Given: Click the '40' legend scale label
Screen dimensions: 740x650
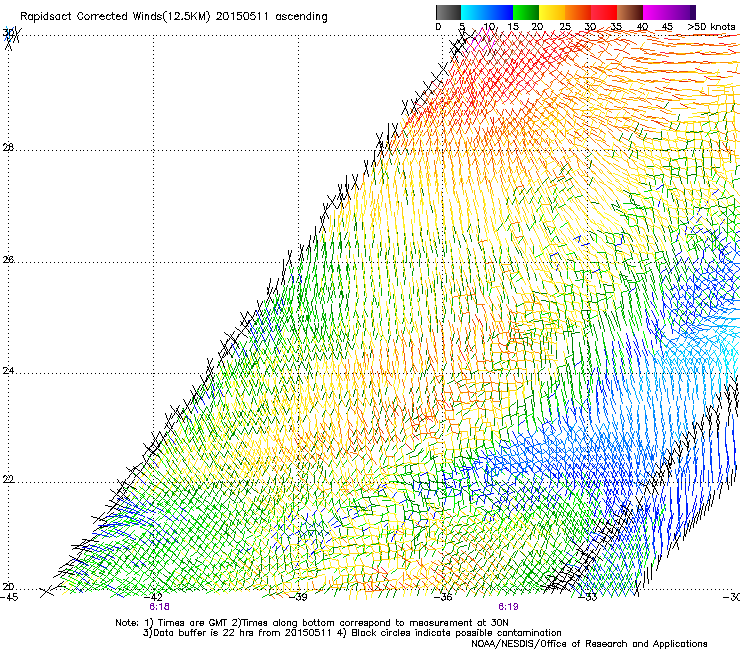Looking at the screenshot, I should point(642,27).
